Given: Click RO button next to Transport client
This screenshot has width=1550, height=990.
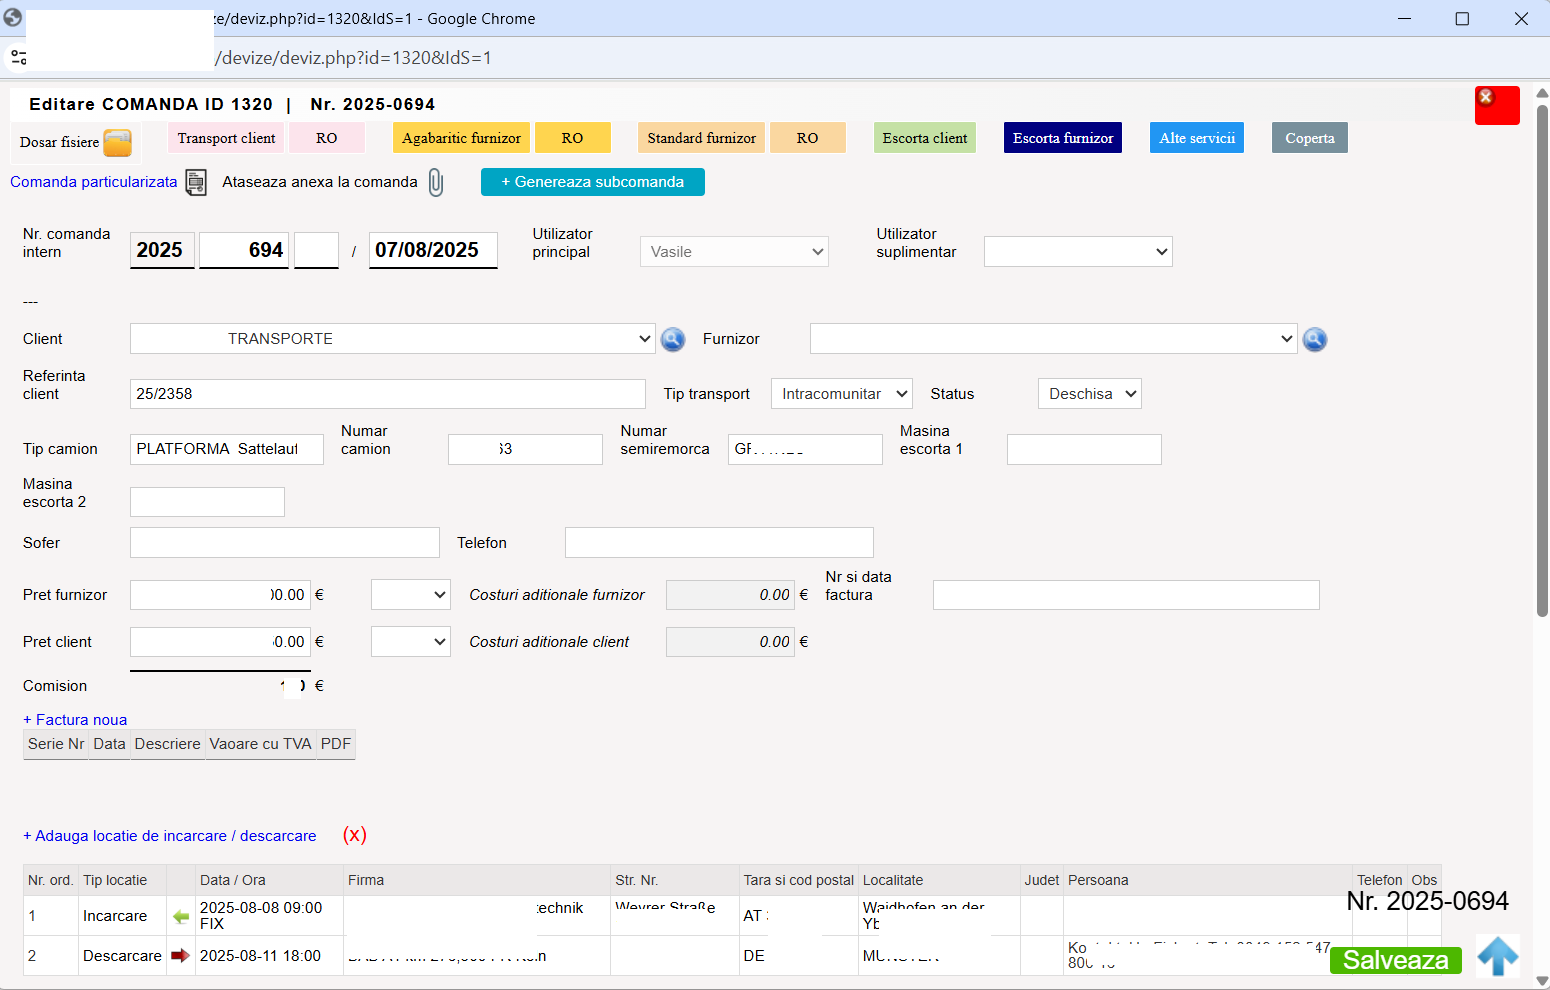Looking at the screenshot, I should click(327, 138).
